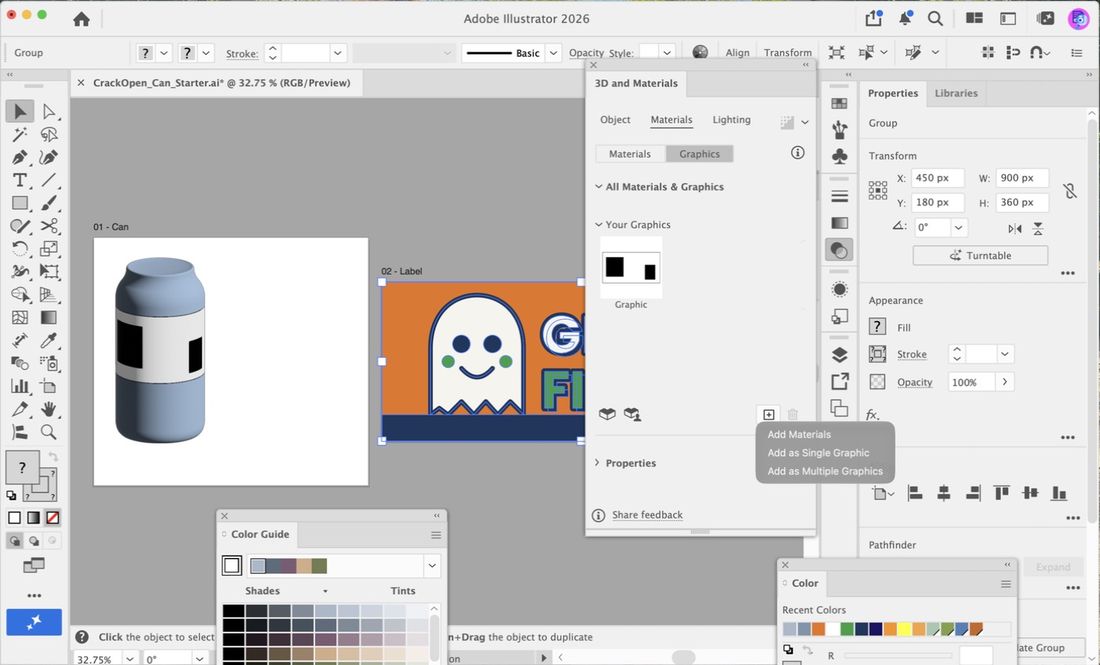
Task: Click the Turntable button
Action: click(x=980, y=255)
